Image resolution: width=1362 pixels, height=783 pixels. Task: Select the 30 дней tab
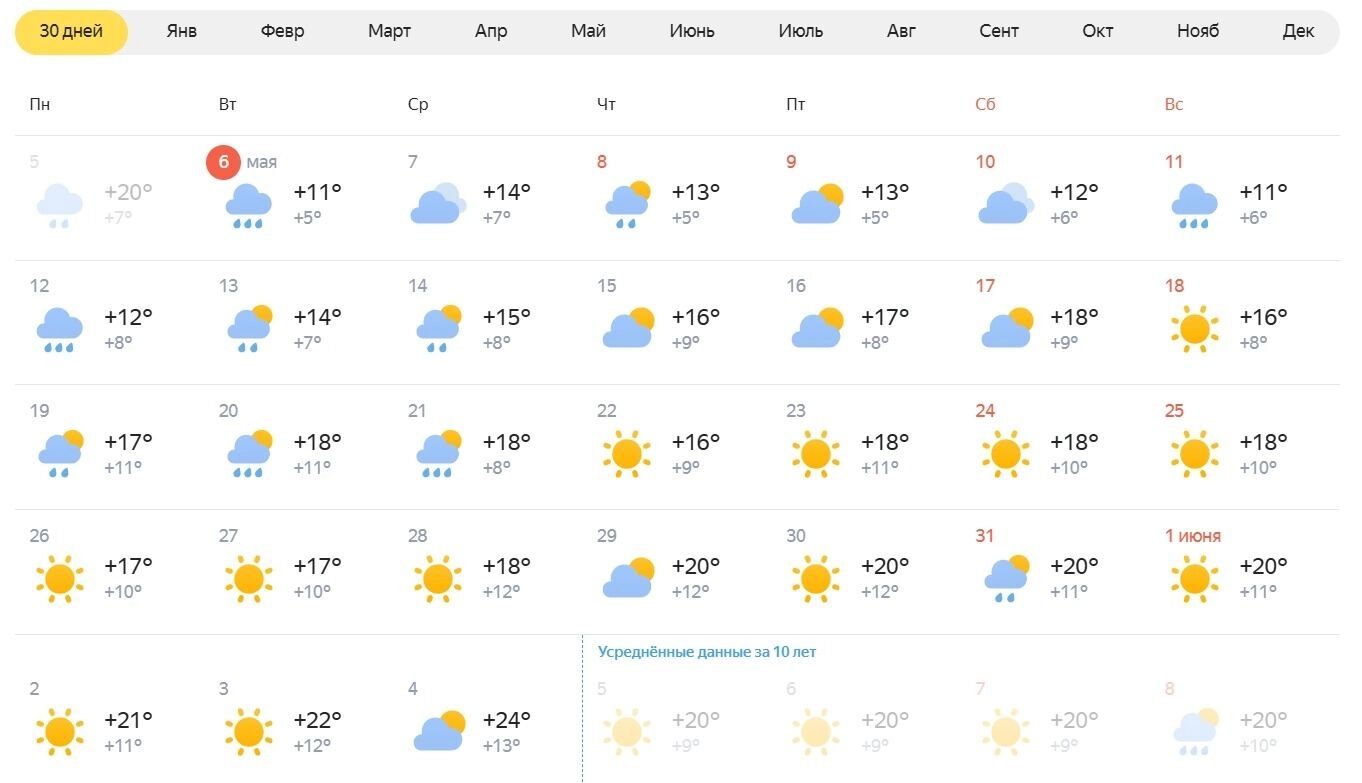[x=71, y=31]
